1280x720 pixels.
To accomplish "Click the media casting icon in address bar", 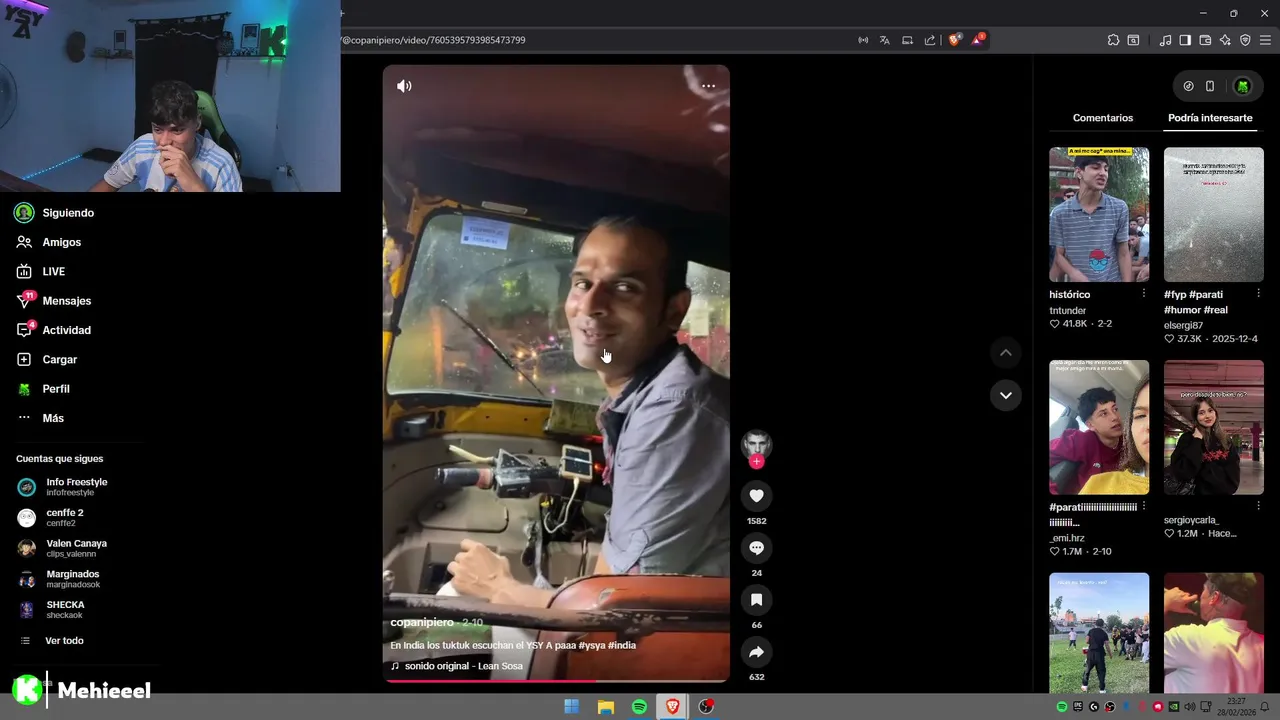I will (x=863, y=40).
